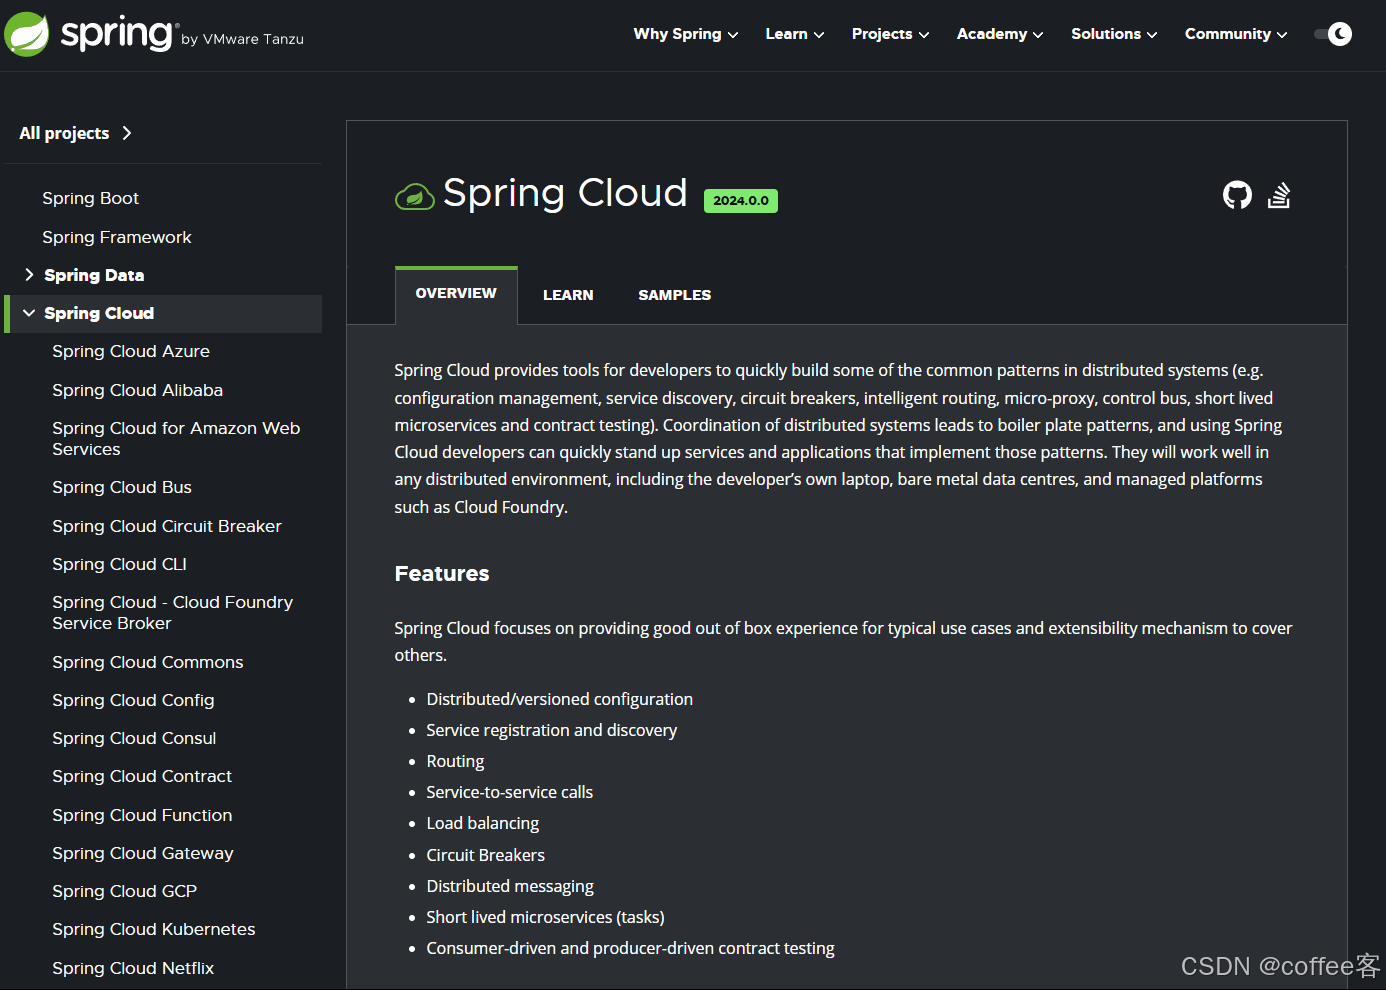Open the Projects dropdown menu
Image resolution: width=1386 pixels, height=990 pixels.
890,34
